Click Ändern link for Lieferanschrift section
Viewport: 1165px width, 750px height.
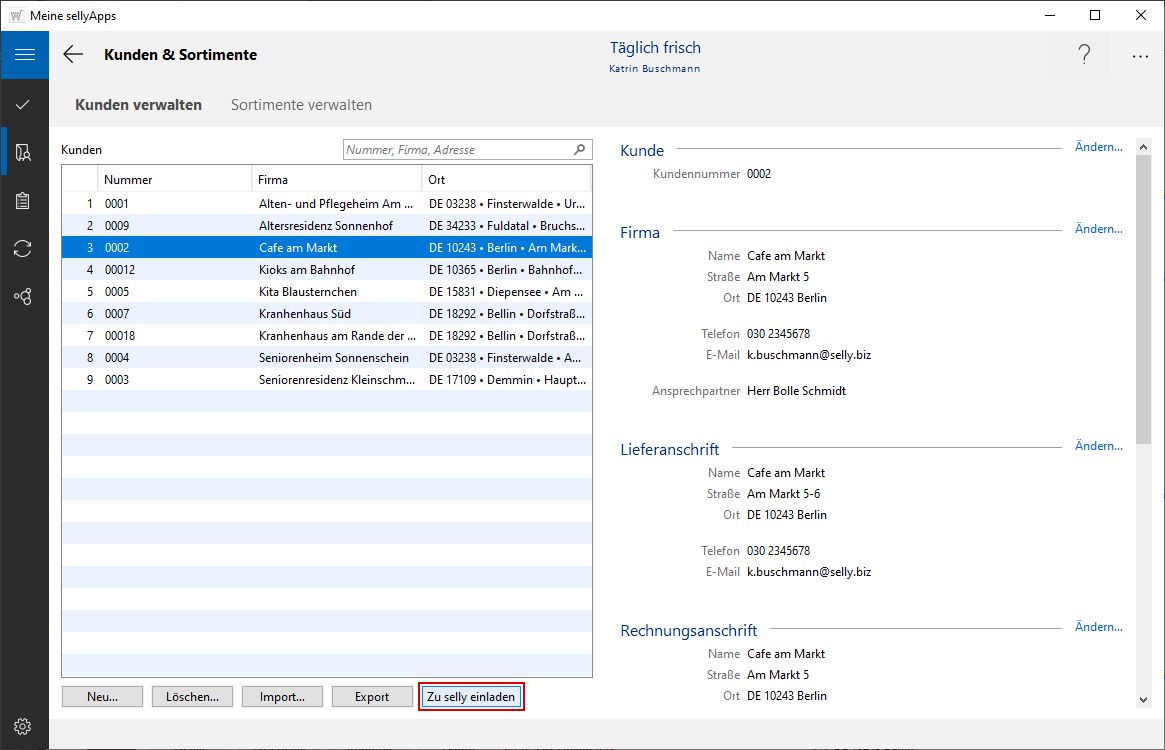(1098, 446)
